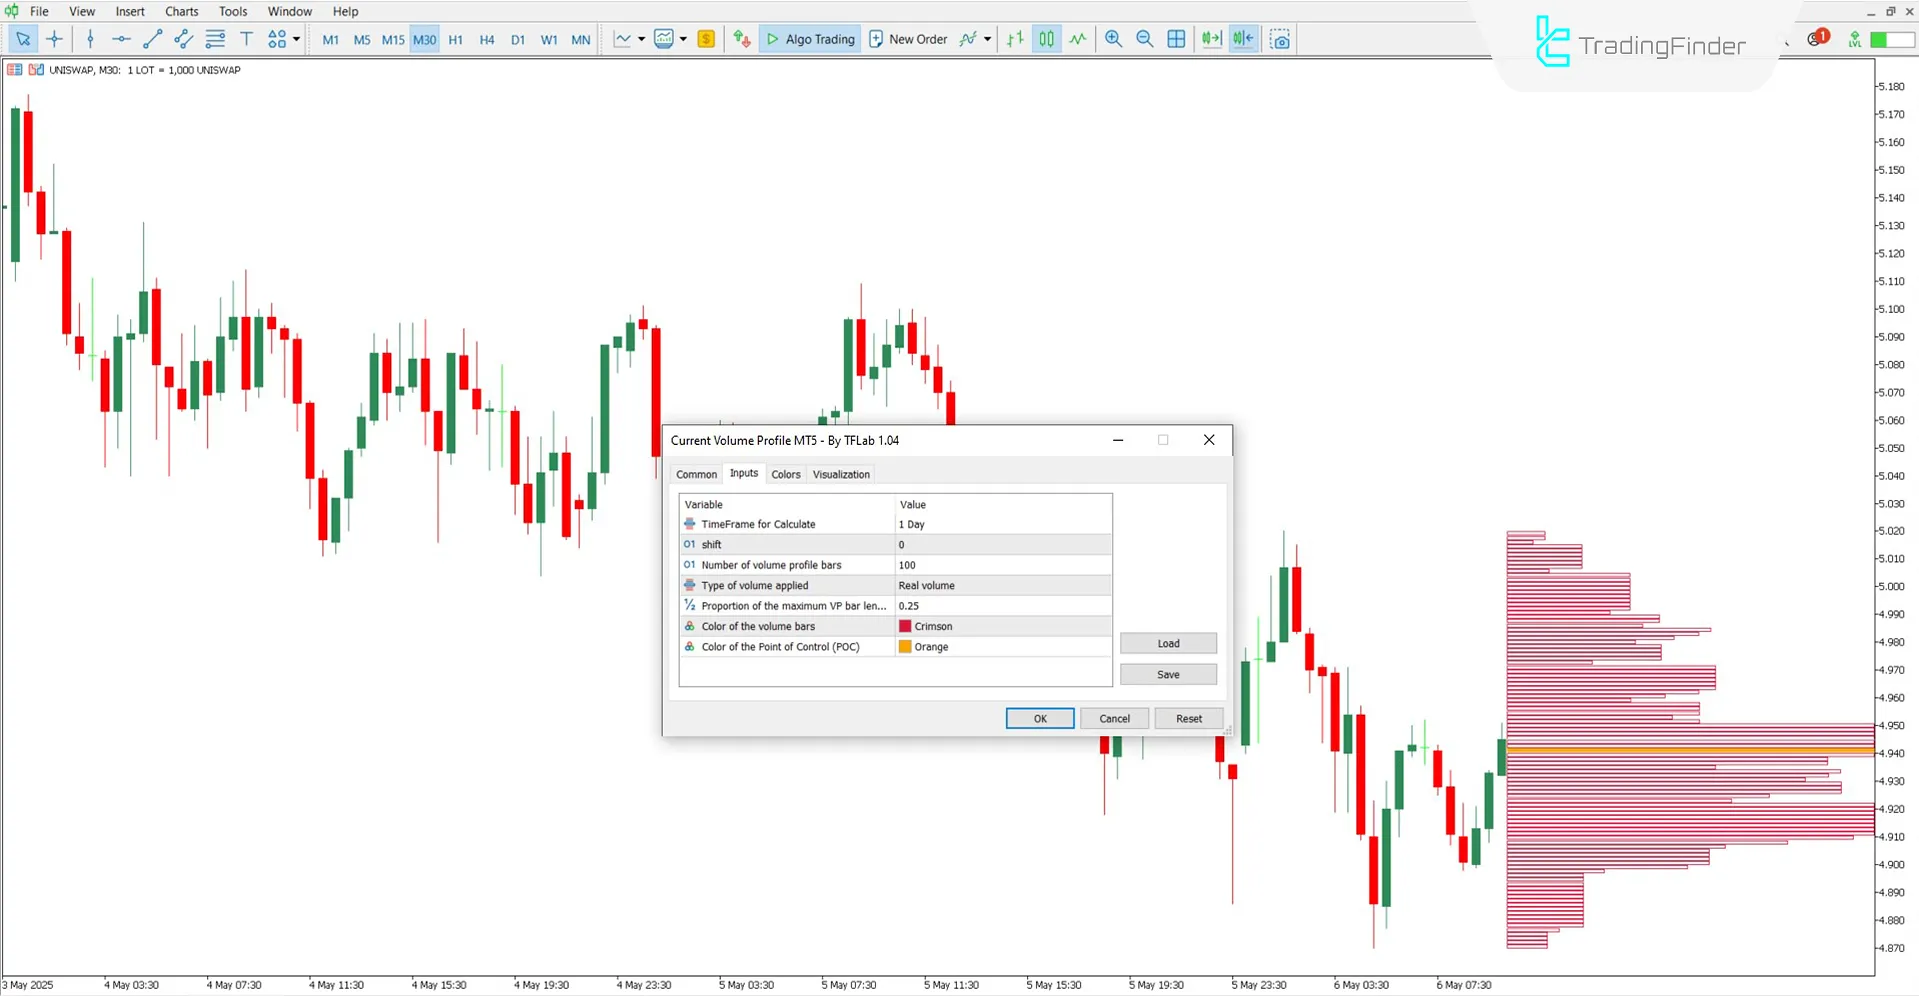The image size is (1919, 996).
Task: Open the geometric shapes dropdown
Action: [276, 39]
